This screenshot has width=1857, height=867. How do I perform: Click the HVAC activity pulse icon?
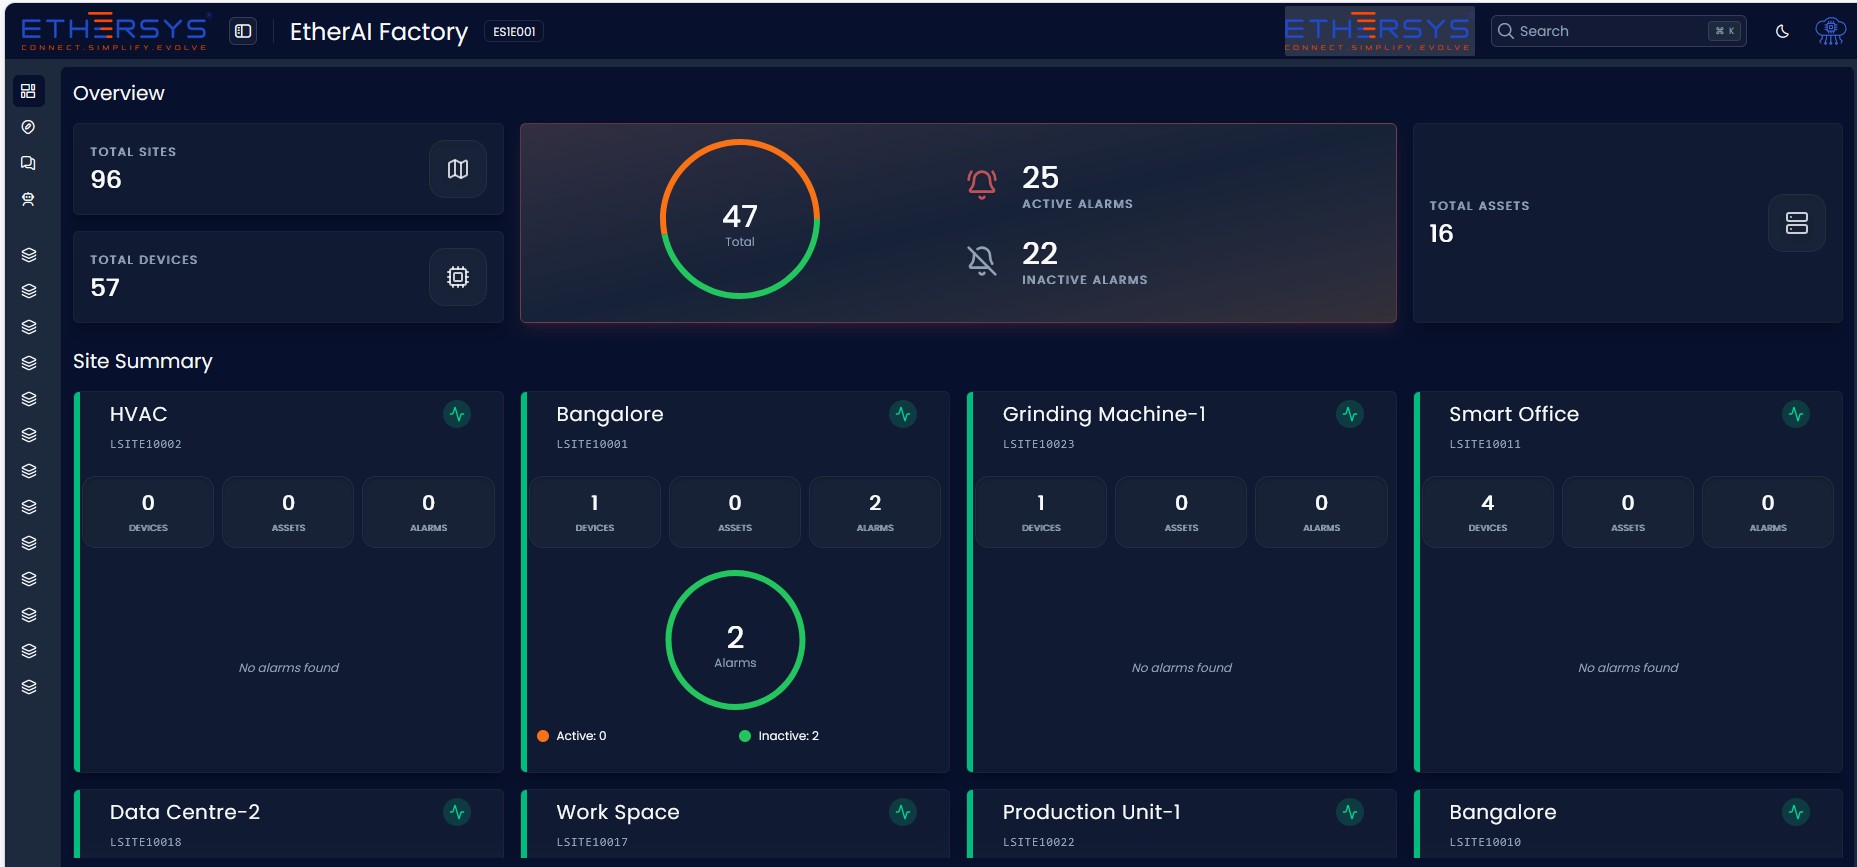click(457, 414)
